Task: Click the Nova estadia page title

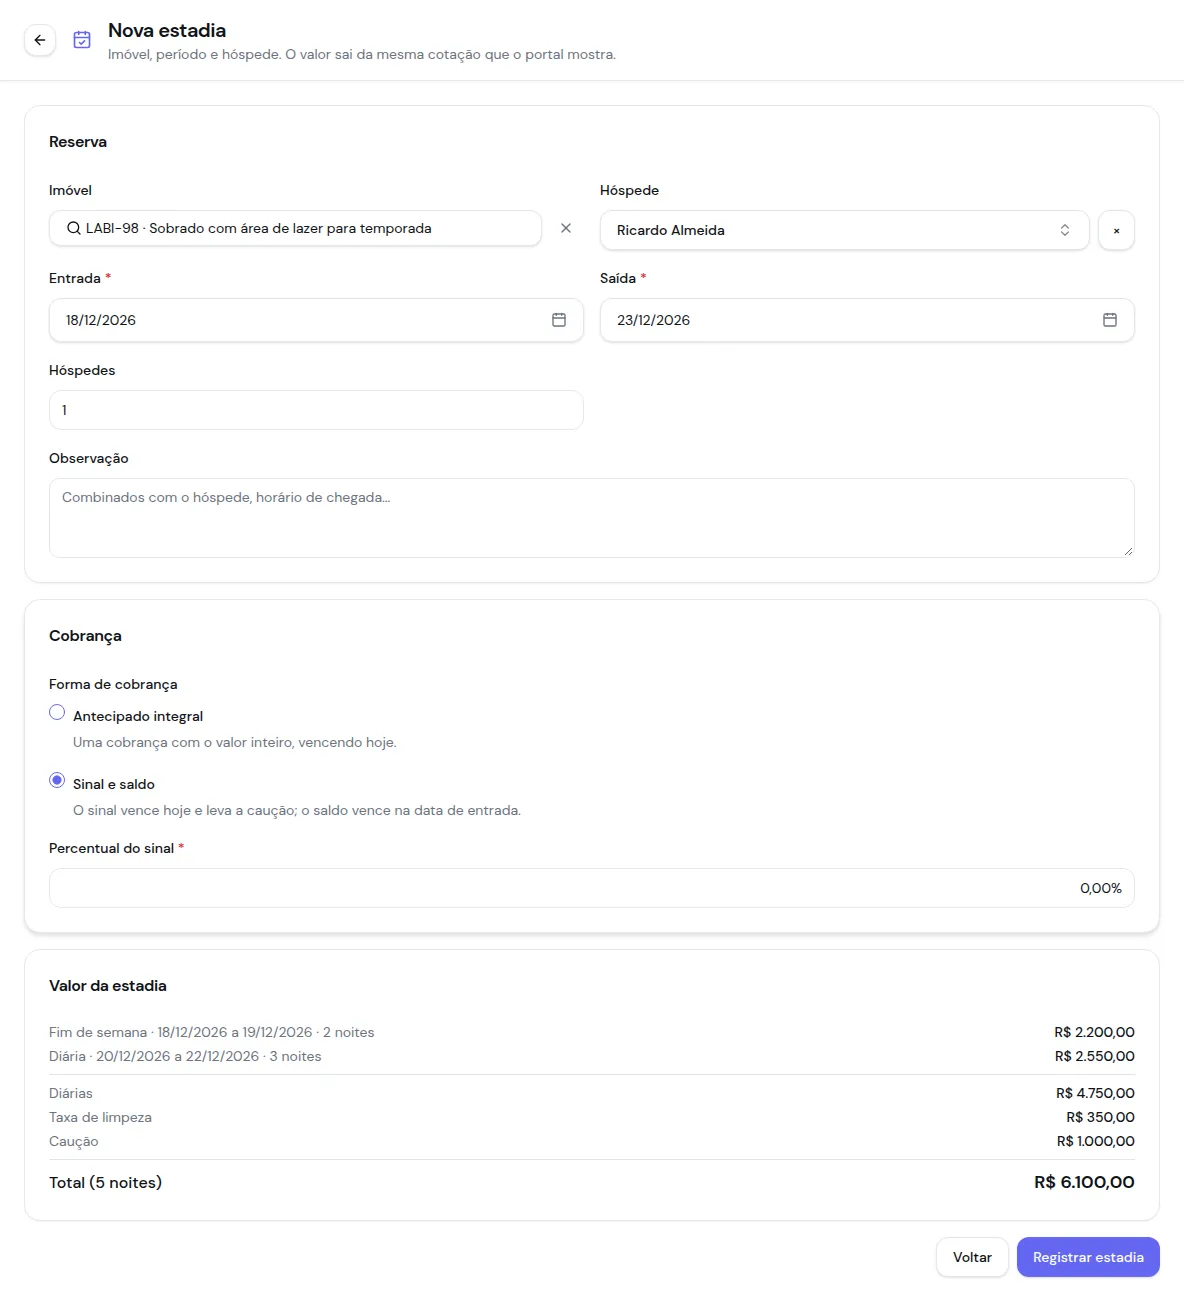Action: tap(167, 30)
